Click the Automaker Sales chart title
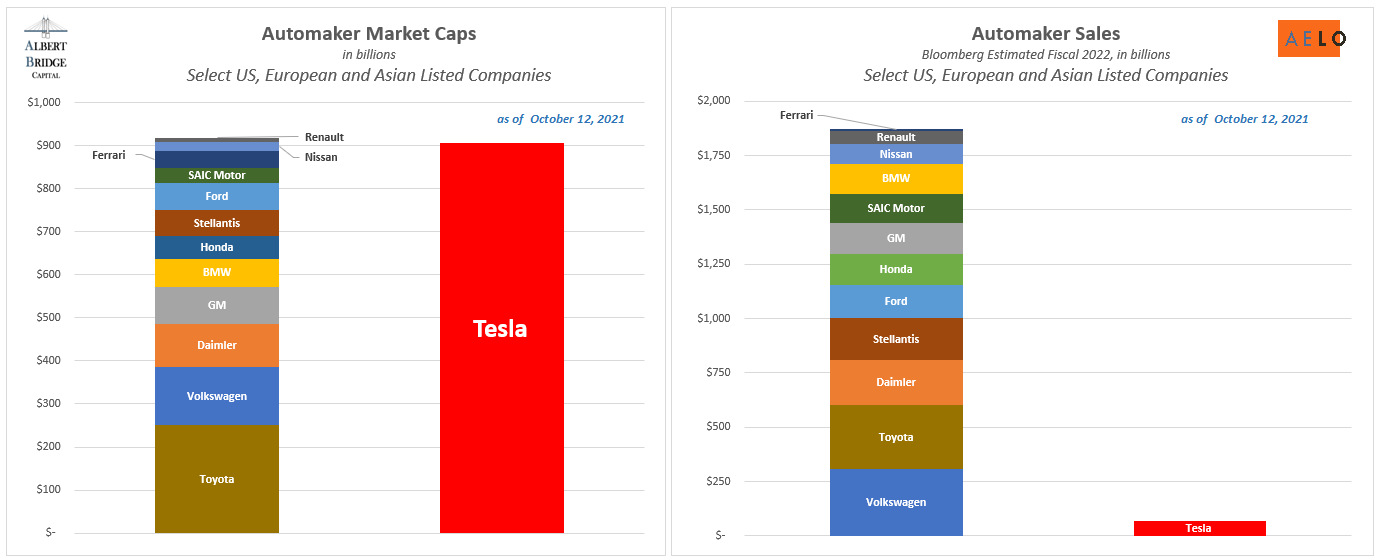 point(1045,33)
